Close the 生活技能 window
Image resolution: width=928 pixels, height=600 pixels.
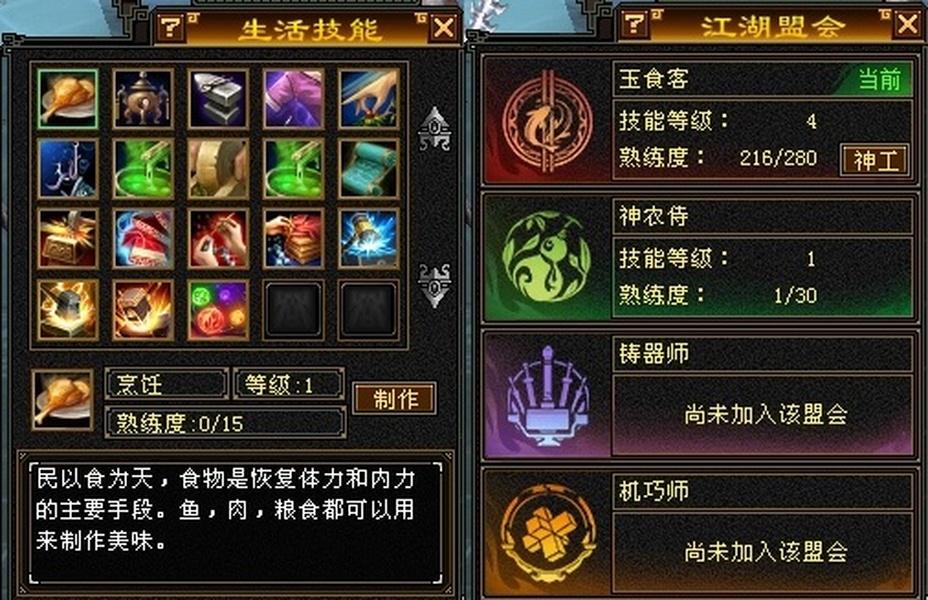(444, 28)
